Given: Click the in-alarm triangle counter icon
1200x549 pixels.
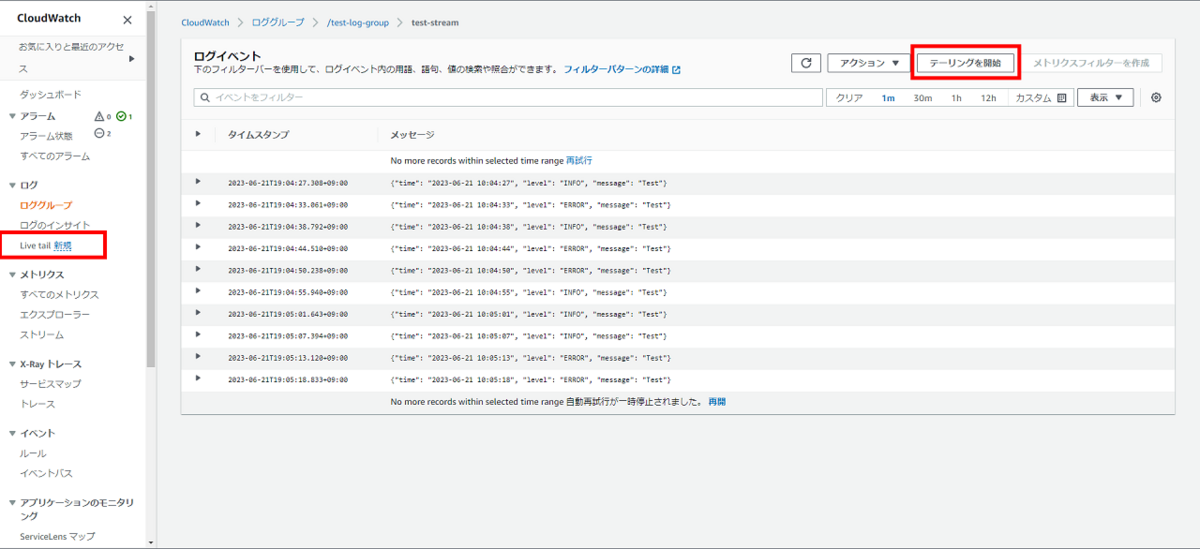Looking at the screenshot, I should pos(99,116).
